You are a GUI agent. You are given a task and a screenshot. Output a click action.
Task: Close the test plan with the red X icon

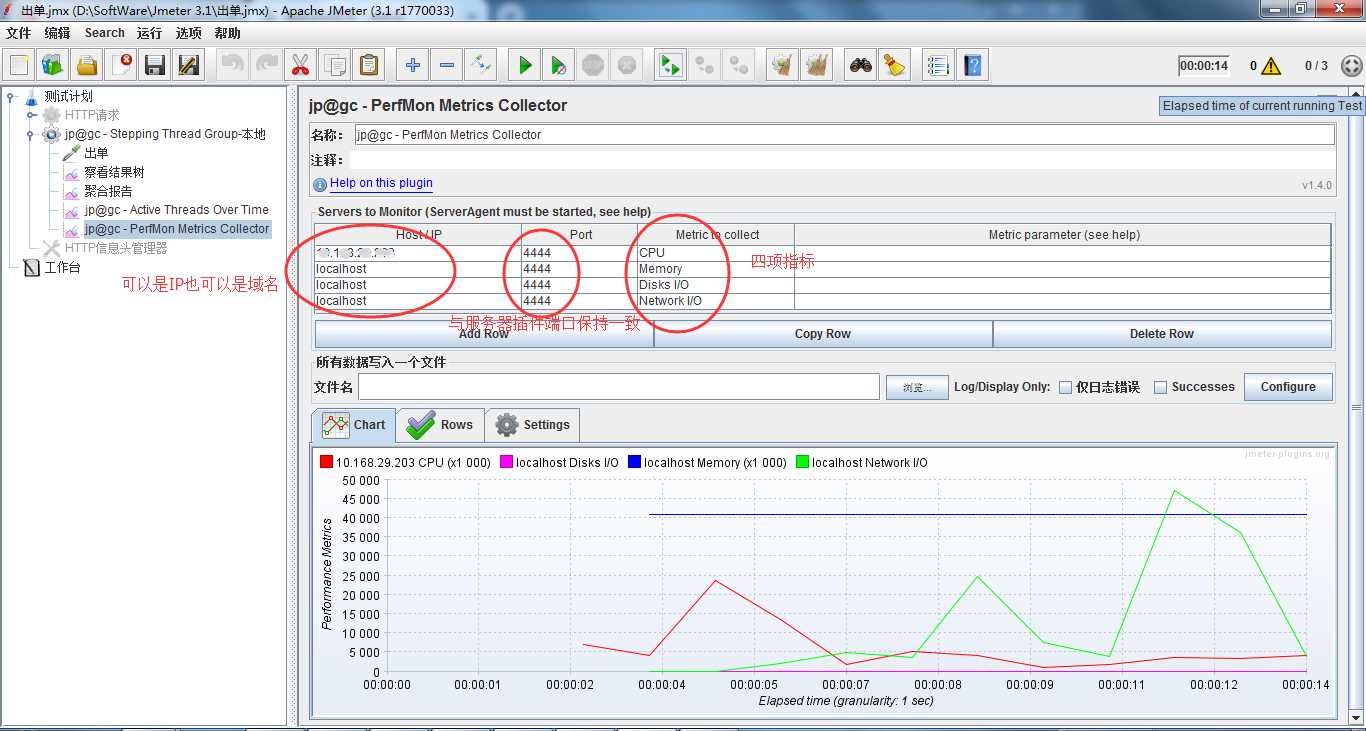[x=121, y=66]
